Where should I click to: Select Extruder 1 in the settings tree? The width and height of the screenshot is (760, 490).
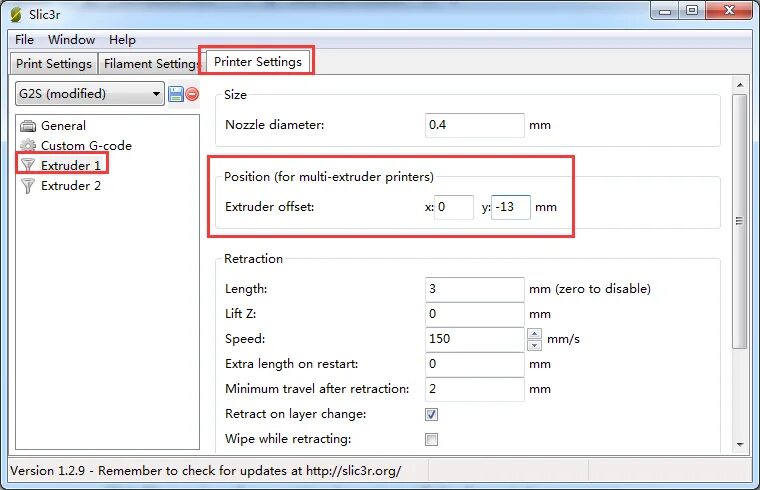click(71, 166)
